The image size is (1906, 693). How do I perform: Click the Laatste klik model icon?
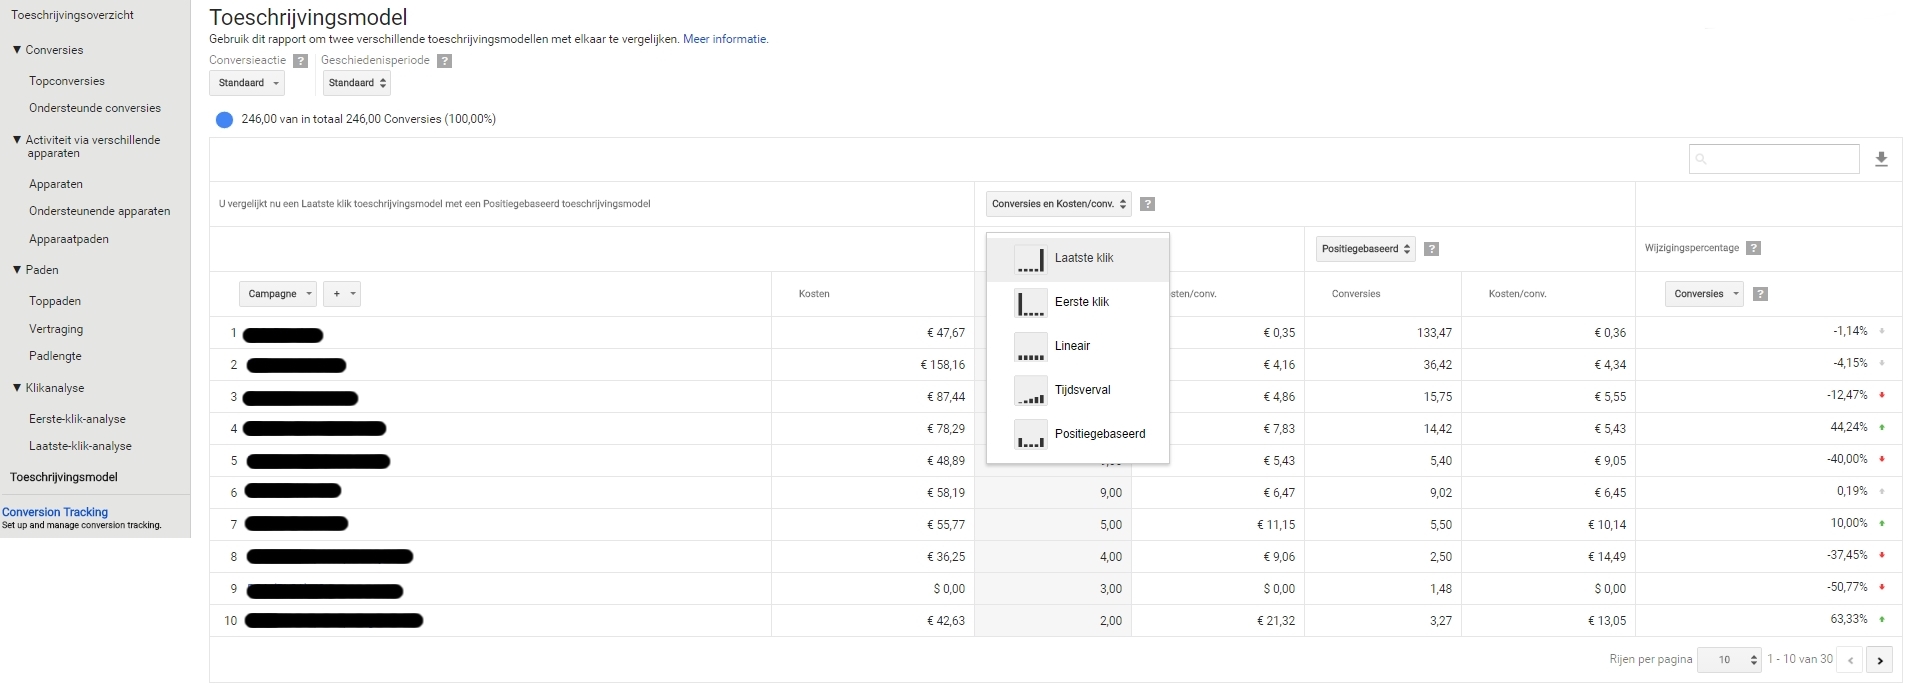pyautogui.click(x=1030, y=259)
